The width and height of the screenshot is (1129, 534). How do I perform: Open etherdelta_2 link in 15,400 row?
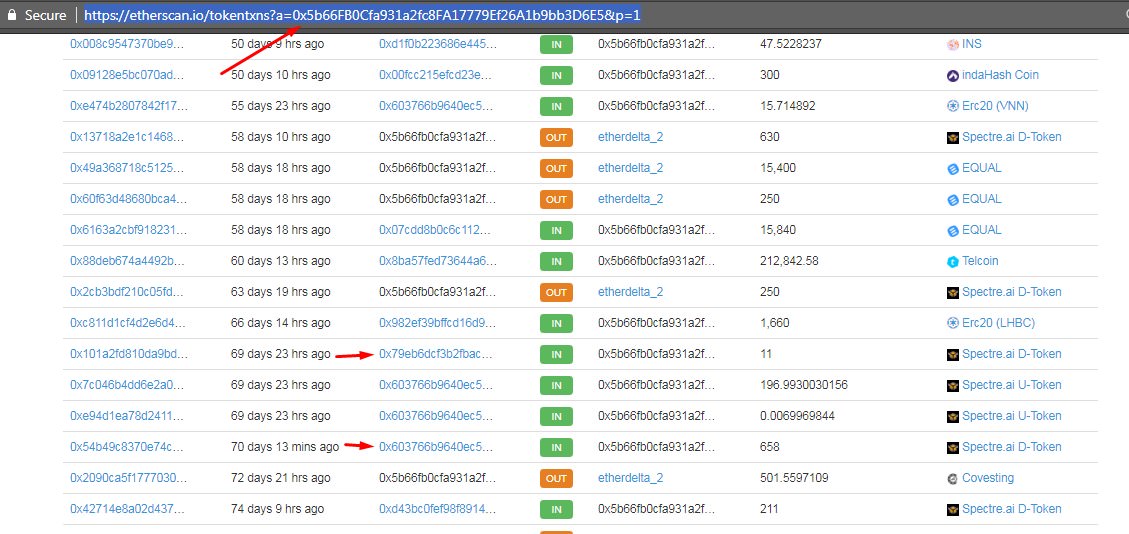tap(631, 168)
